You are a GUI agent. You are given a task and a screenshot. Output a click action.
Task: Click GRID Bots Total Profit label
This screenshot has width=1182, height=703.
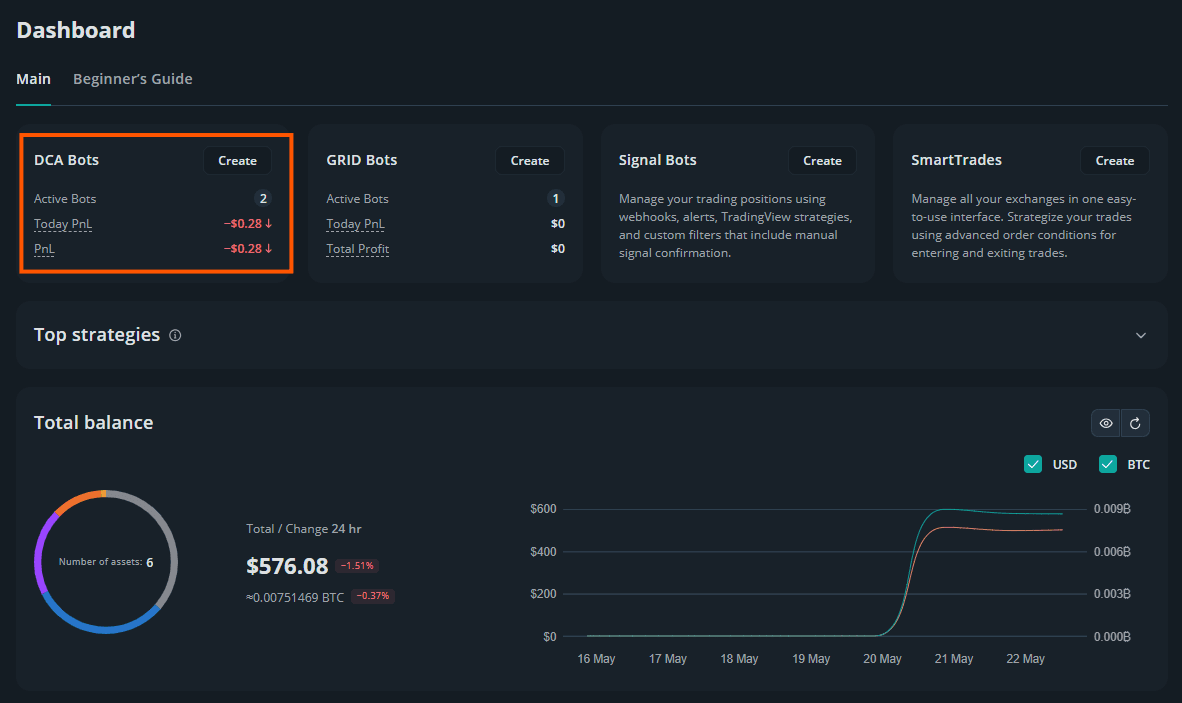point(357,249)
